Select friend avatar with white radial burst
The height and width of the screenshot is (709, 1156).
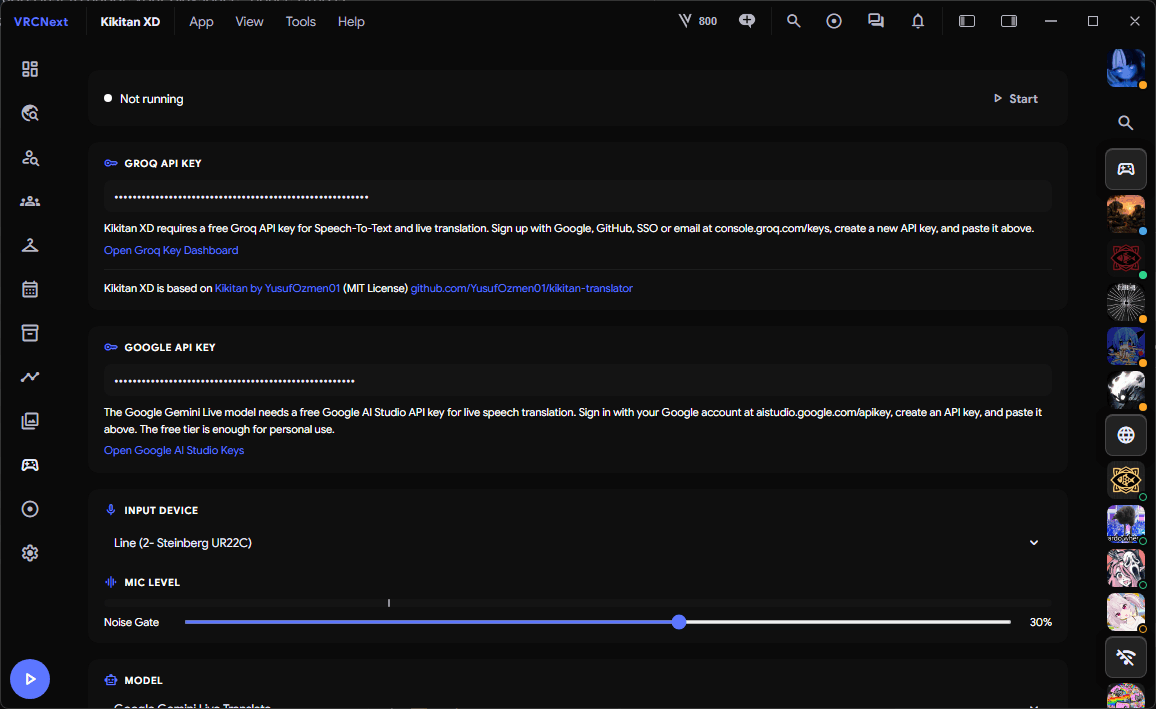(x=1126, y=302)
